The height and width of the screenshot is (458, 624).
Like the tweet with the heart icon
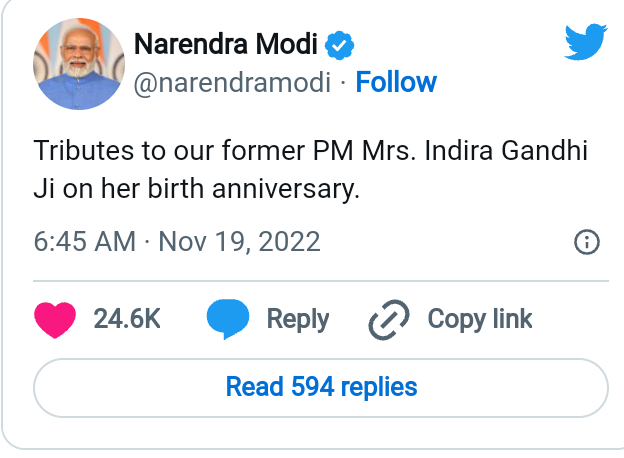(x=56, y=319)
